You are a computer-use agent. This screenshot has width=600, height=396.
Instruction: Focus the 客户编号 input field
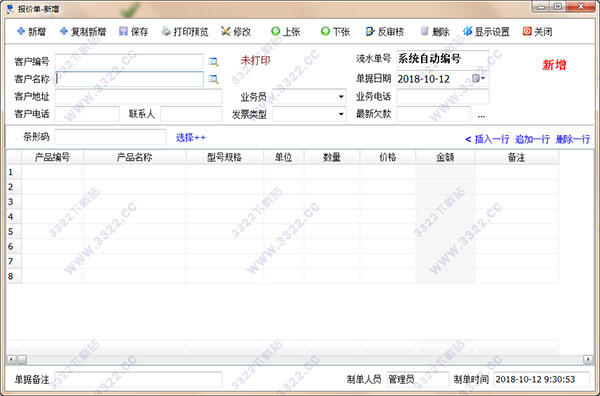click(129, 62)
